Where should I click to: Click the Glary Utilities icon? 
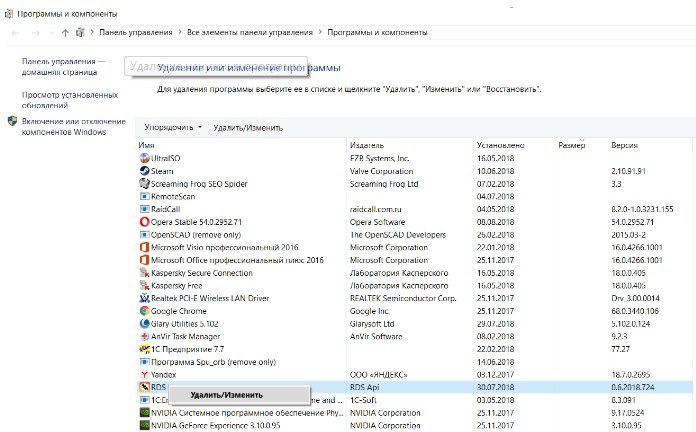tap(144, 324)
